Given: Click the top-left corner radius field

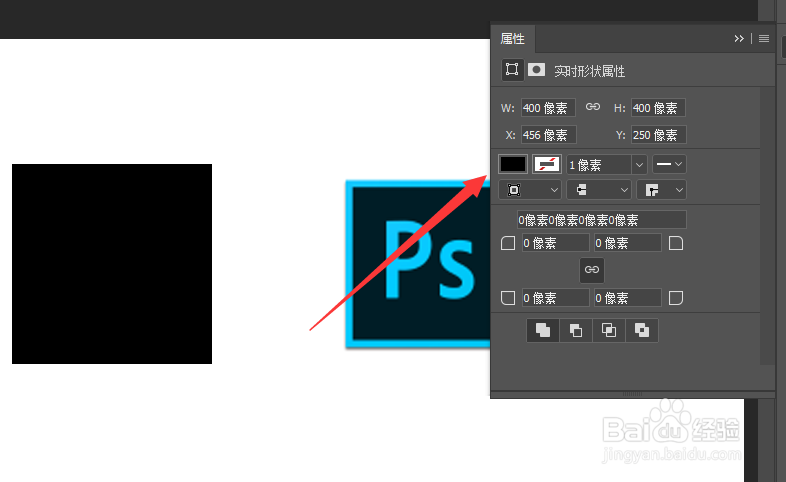Looking at the screenshot, I should (x=555, y=243).
